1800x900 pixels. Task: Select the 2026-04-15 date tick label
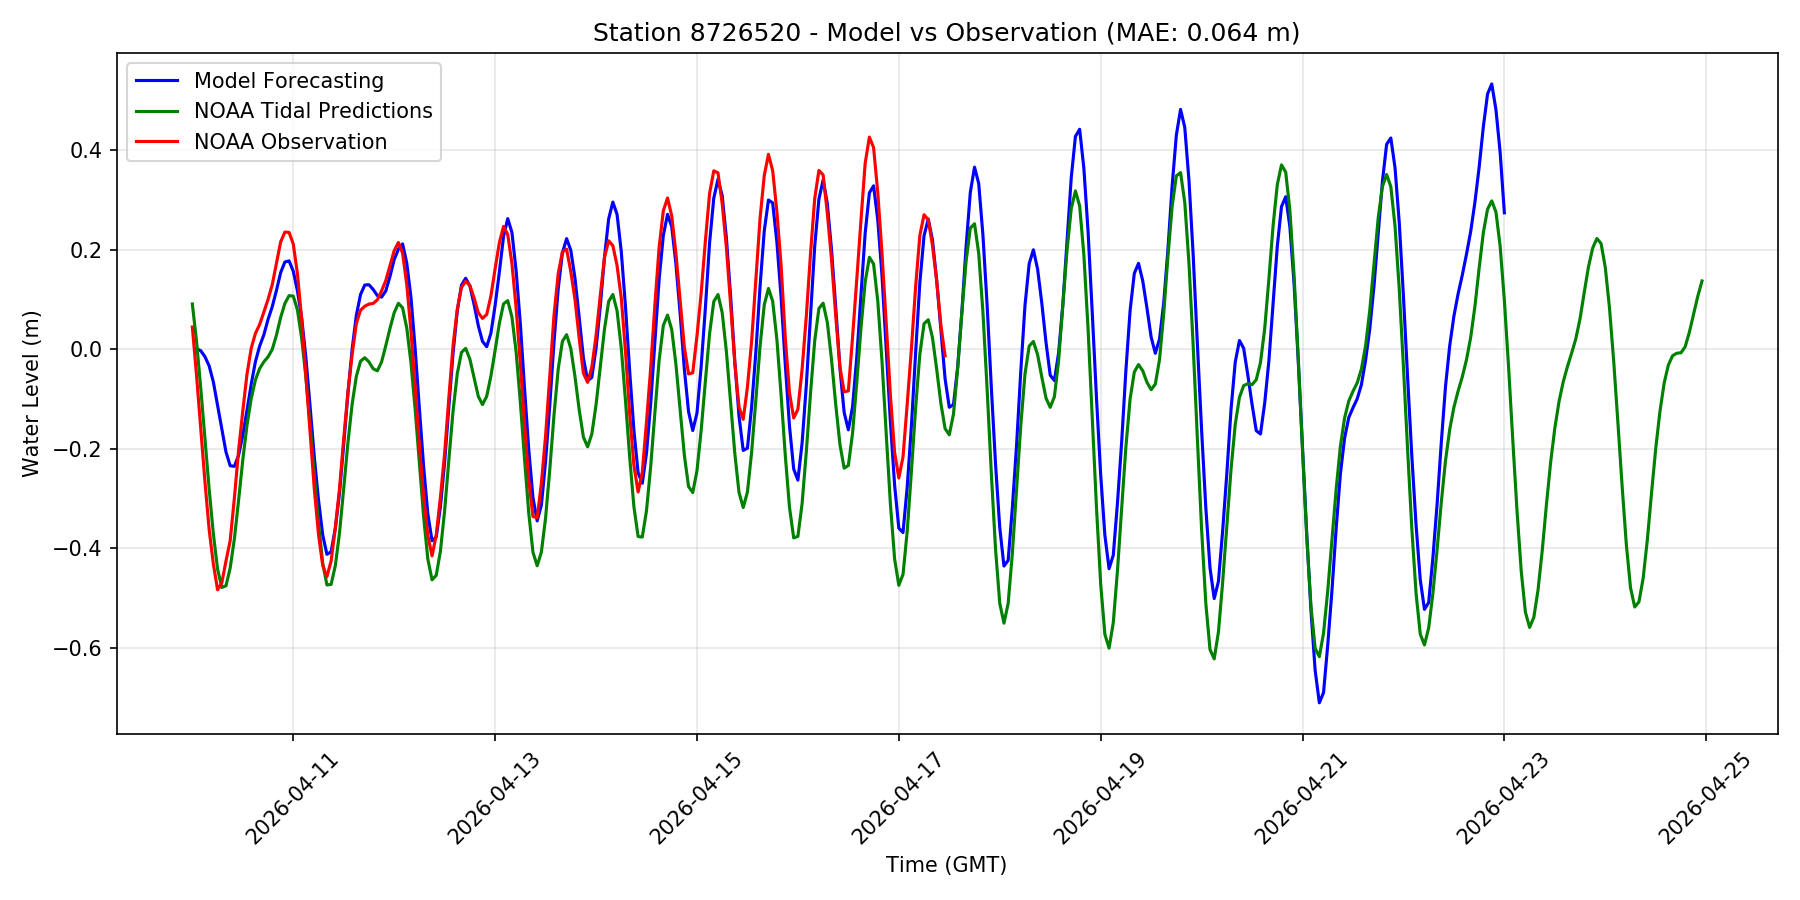(698, 798)
